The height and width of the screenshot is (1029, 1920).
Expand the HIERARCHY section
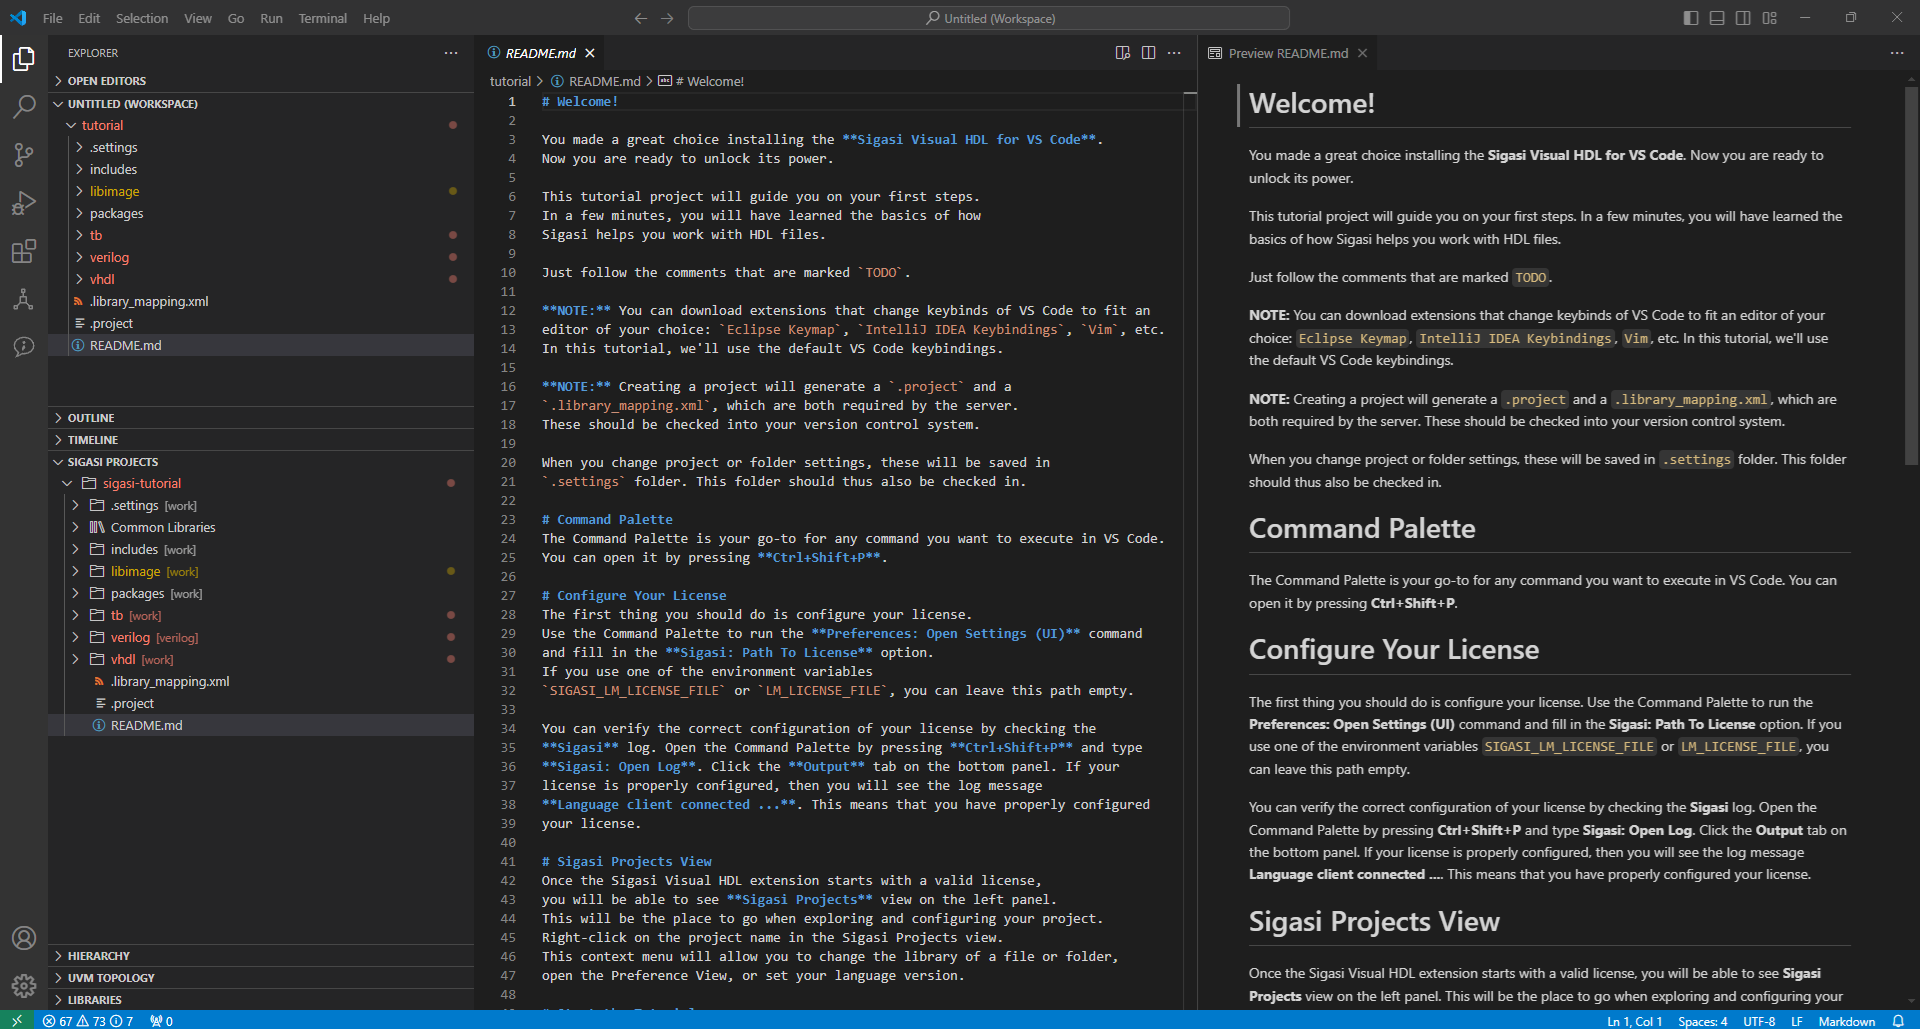(x=261, y=956)
